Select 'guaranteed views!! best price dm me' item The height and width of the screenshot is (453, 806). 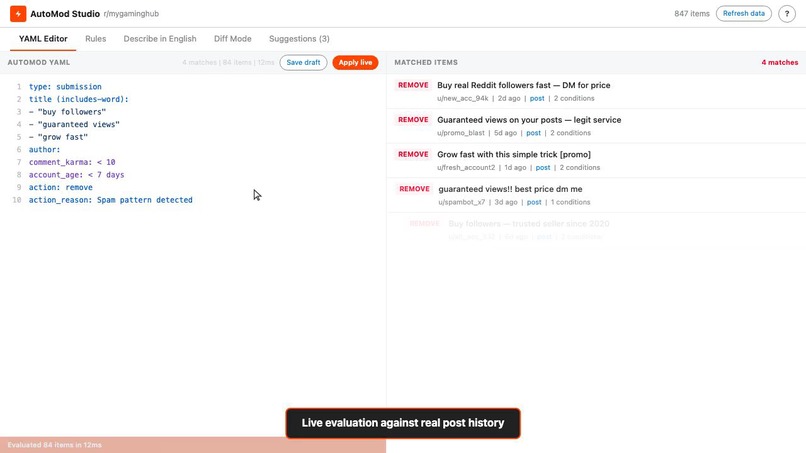(596, 195)
